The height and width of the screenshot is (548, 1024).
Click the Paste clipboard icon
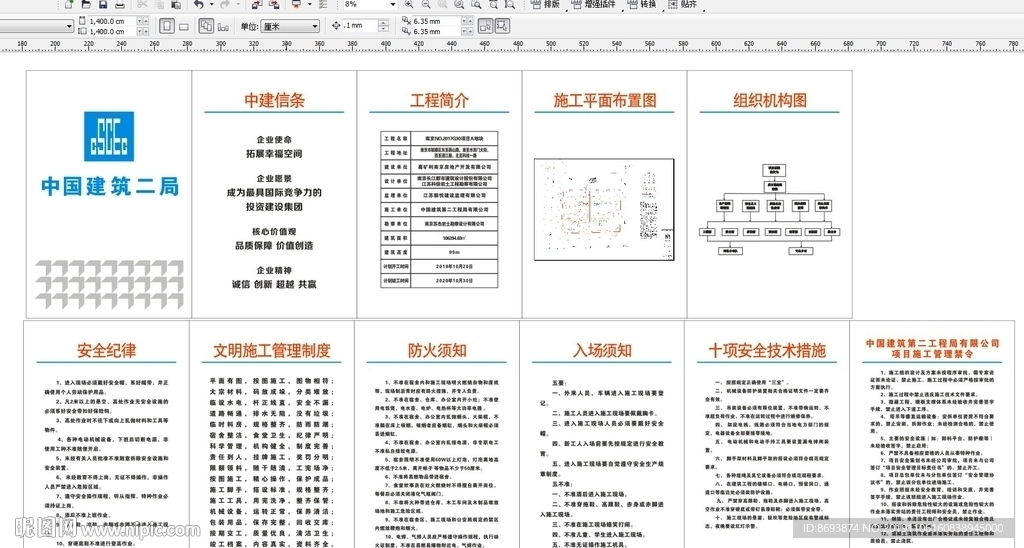[176, 5]
